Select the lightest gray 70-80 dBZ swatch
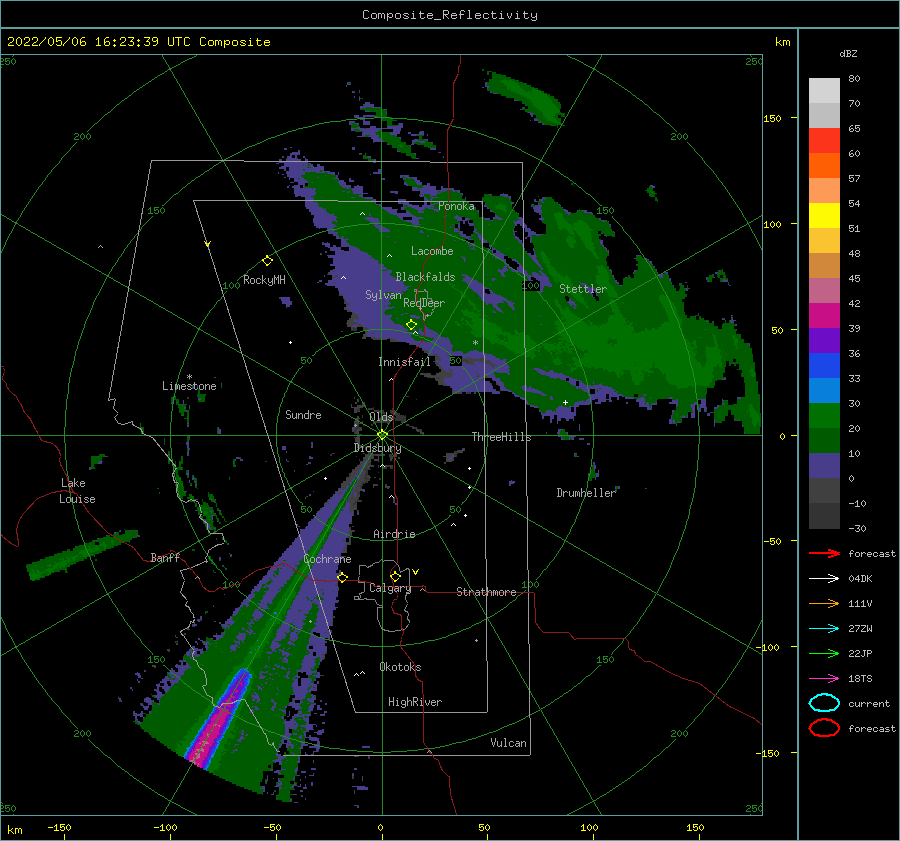Image resolution: width=900 pixels, height=841 pixels. pyautogui.click(x=824, y=91)
